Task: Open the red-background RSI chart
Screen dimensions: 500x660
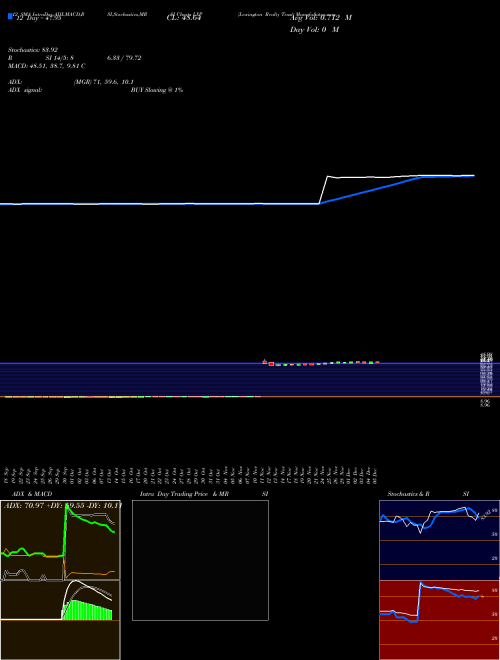Action: (x=439, y=620)
